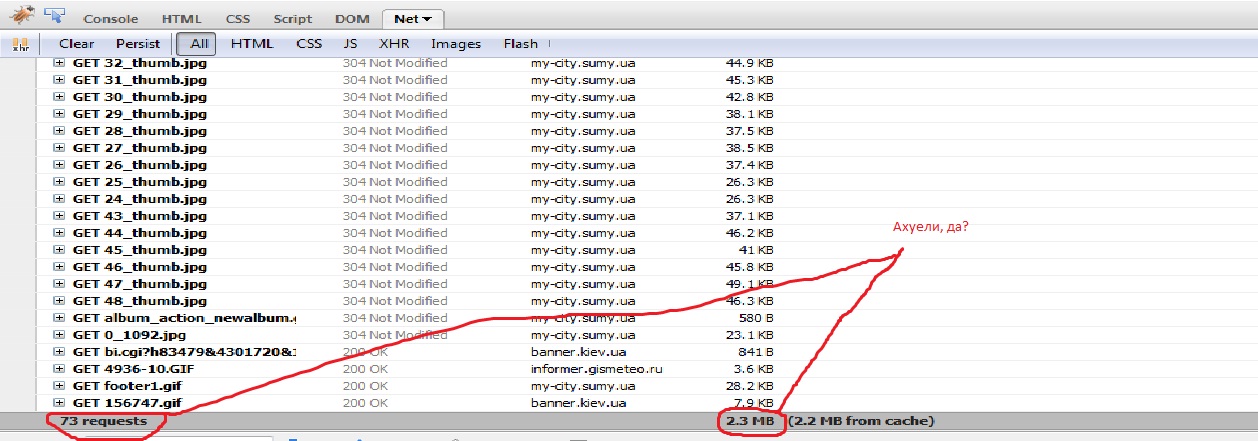Switch to the Script tab
Image resolution: width=1258 pixels, height=441 pixels.
pos(291,19)
